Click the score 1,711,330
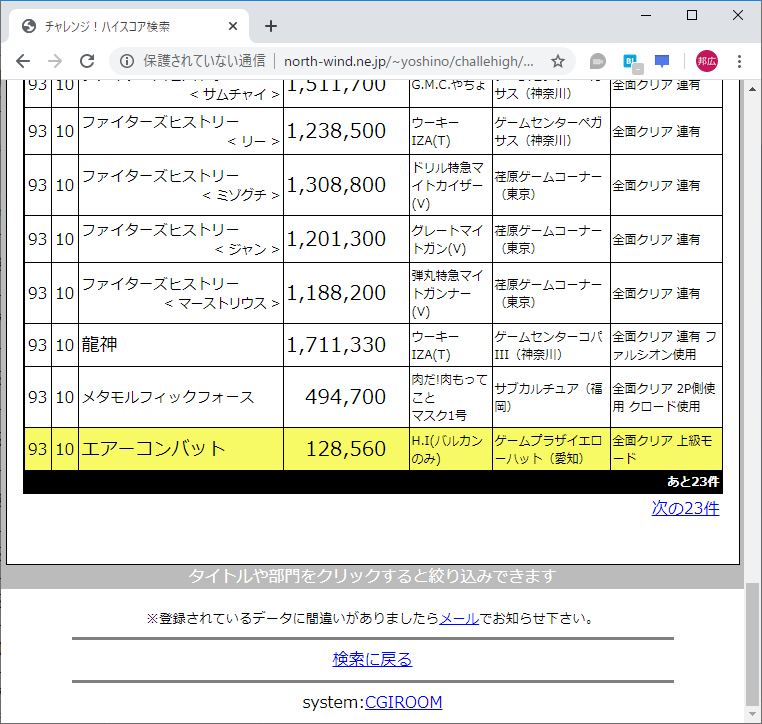The image size is (762, 724). pos(336,345)
